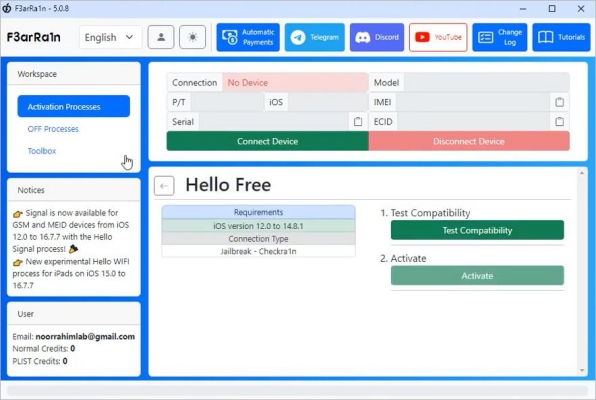Click the Disconnect Device button
This screenshot has height=400, width=596.
coord(469,141)
